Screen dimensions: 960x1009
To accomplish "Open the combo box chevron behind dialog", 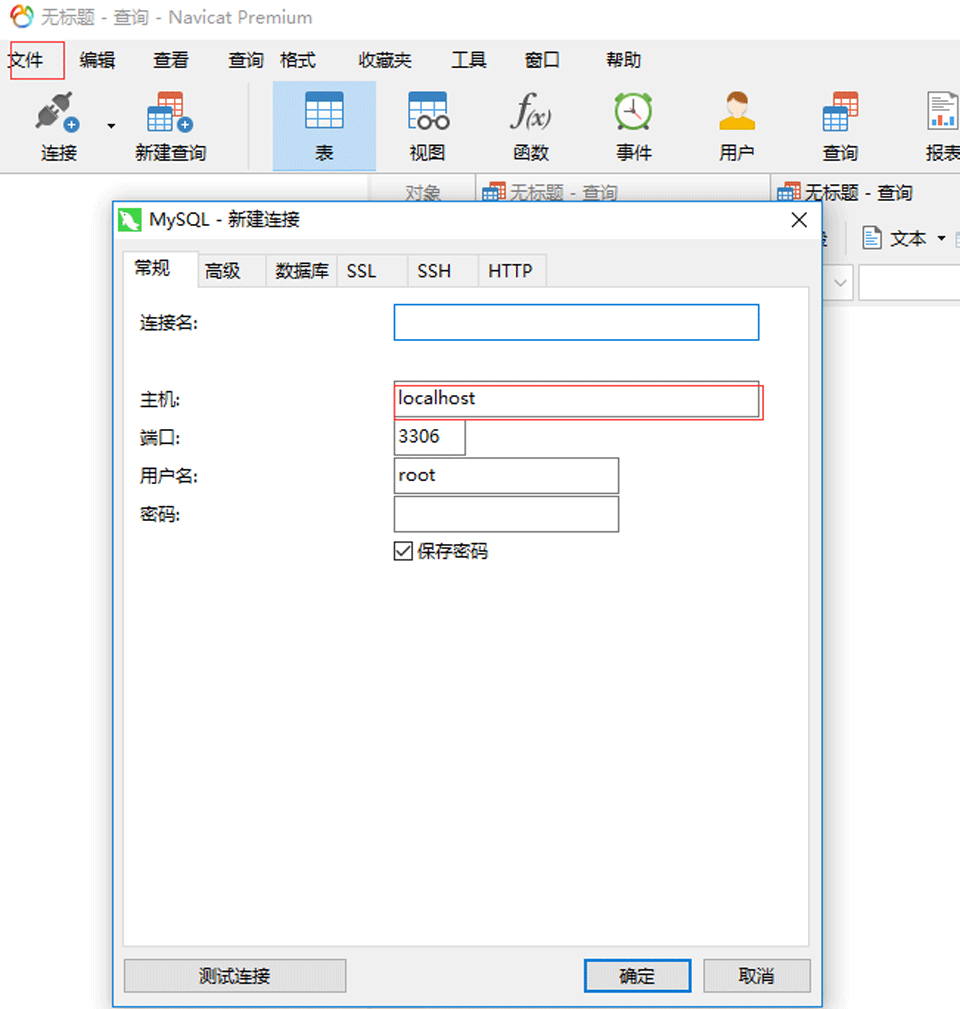I will click(840, 282).
